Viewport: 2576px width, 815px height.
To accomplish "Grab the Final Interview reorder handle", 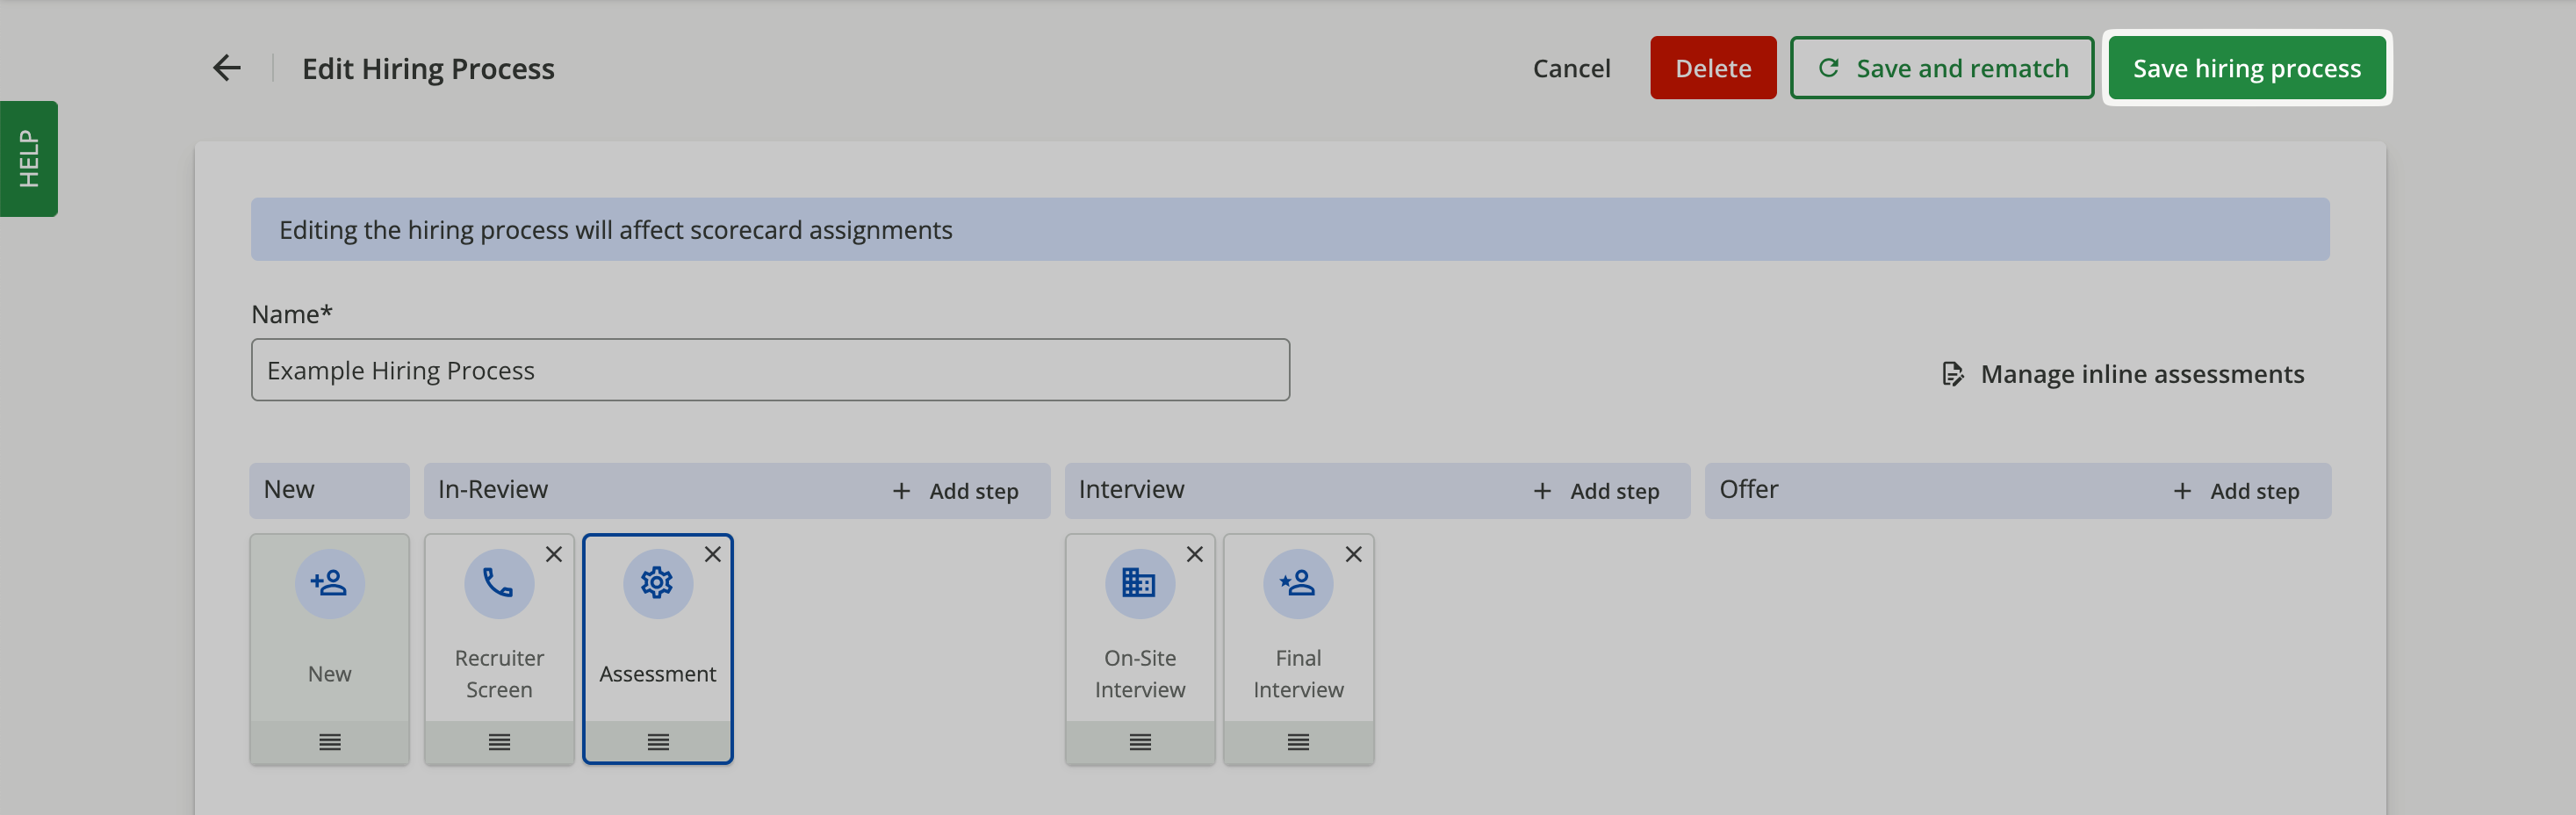I will 1298,742.
